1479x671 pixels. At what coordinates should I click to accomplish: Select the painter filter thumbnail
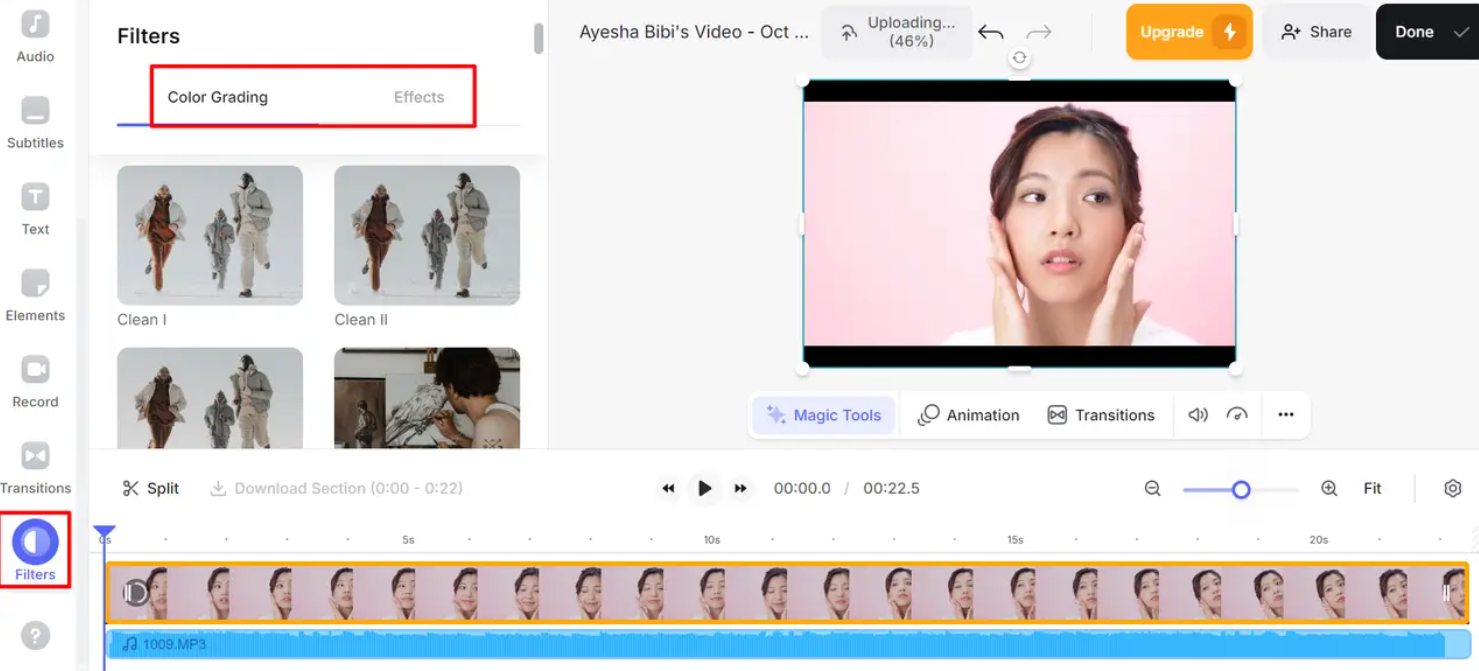427,398
